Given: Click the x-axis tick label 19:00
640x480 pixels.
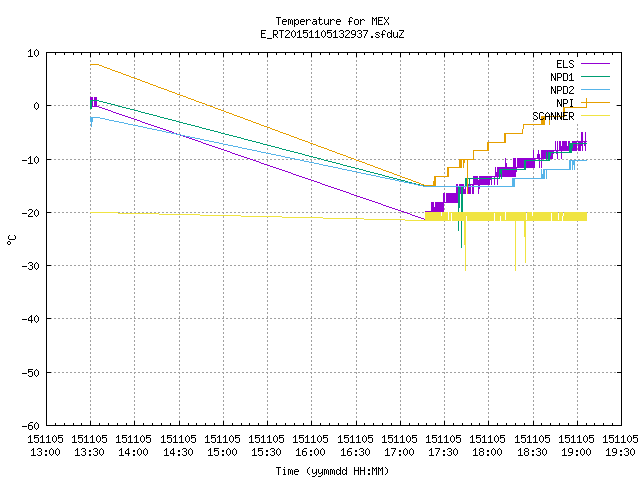Looking at the screenshot, I should [x=576, y=452].
